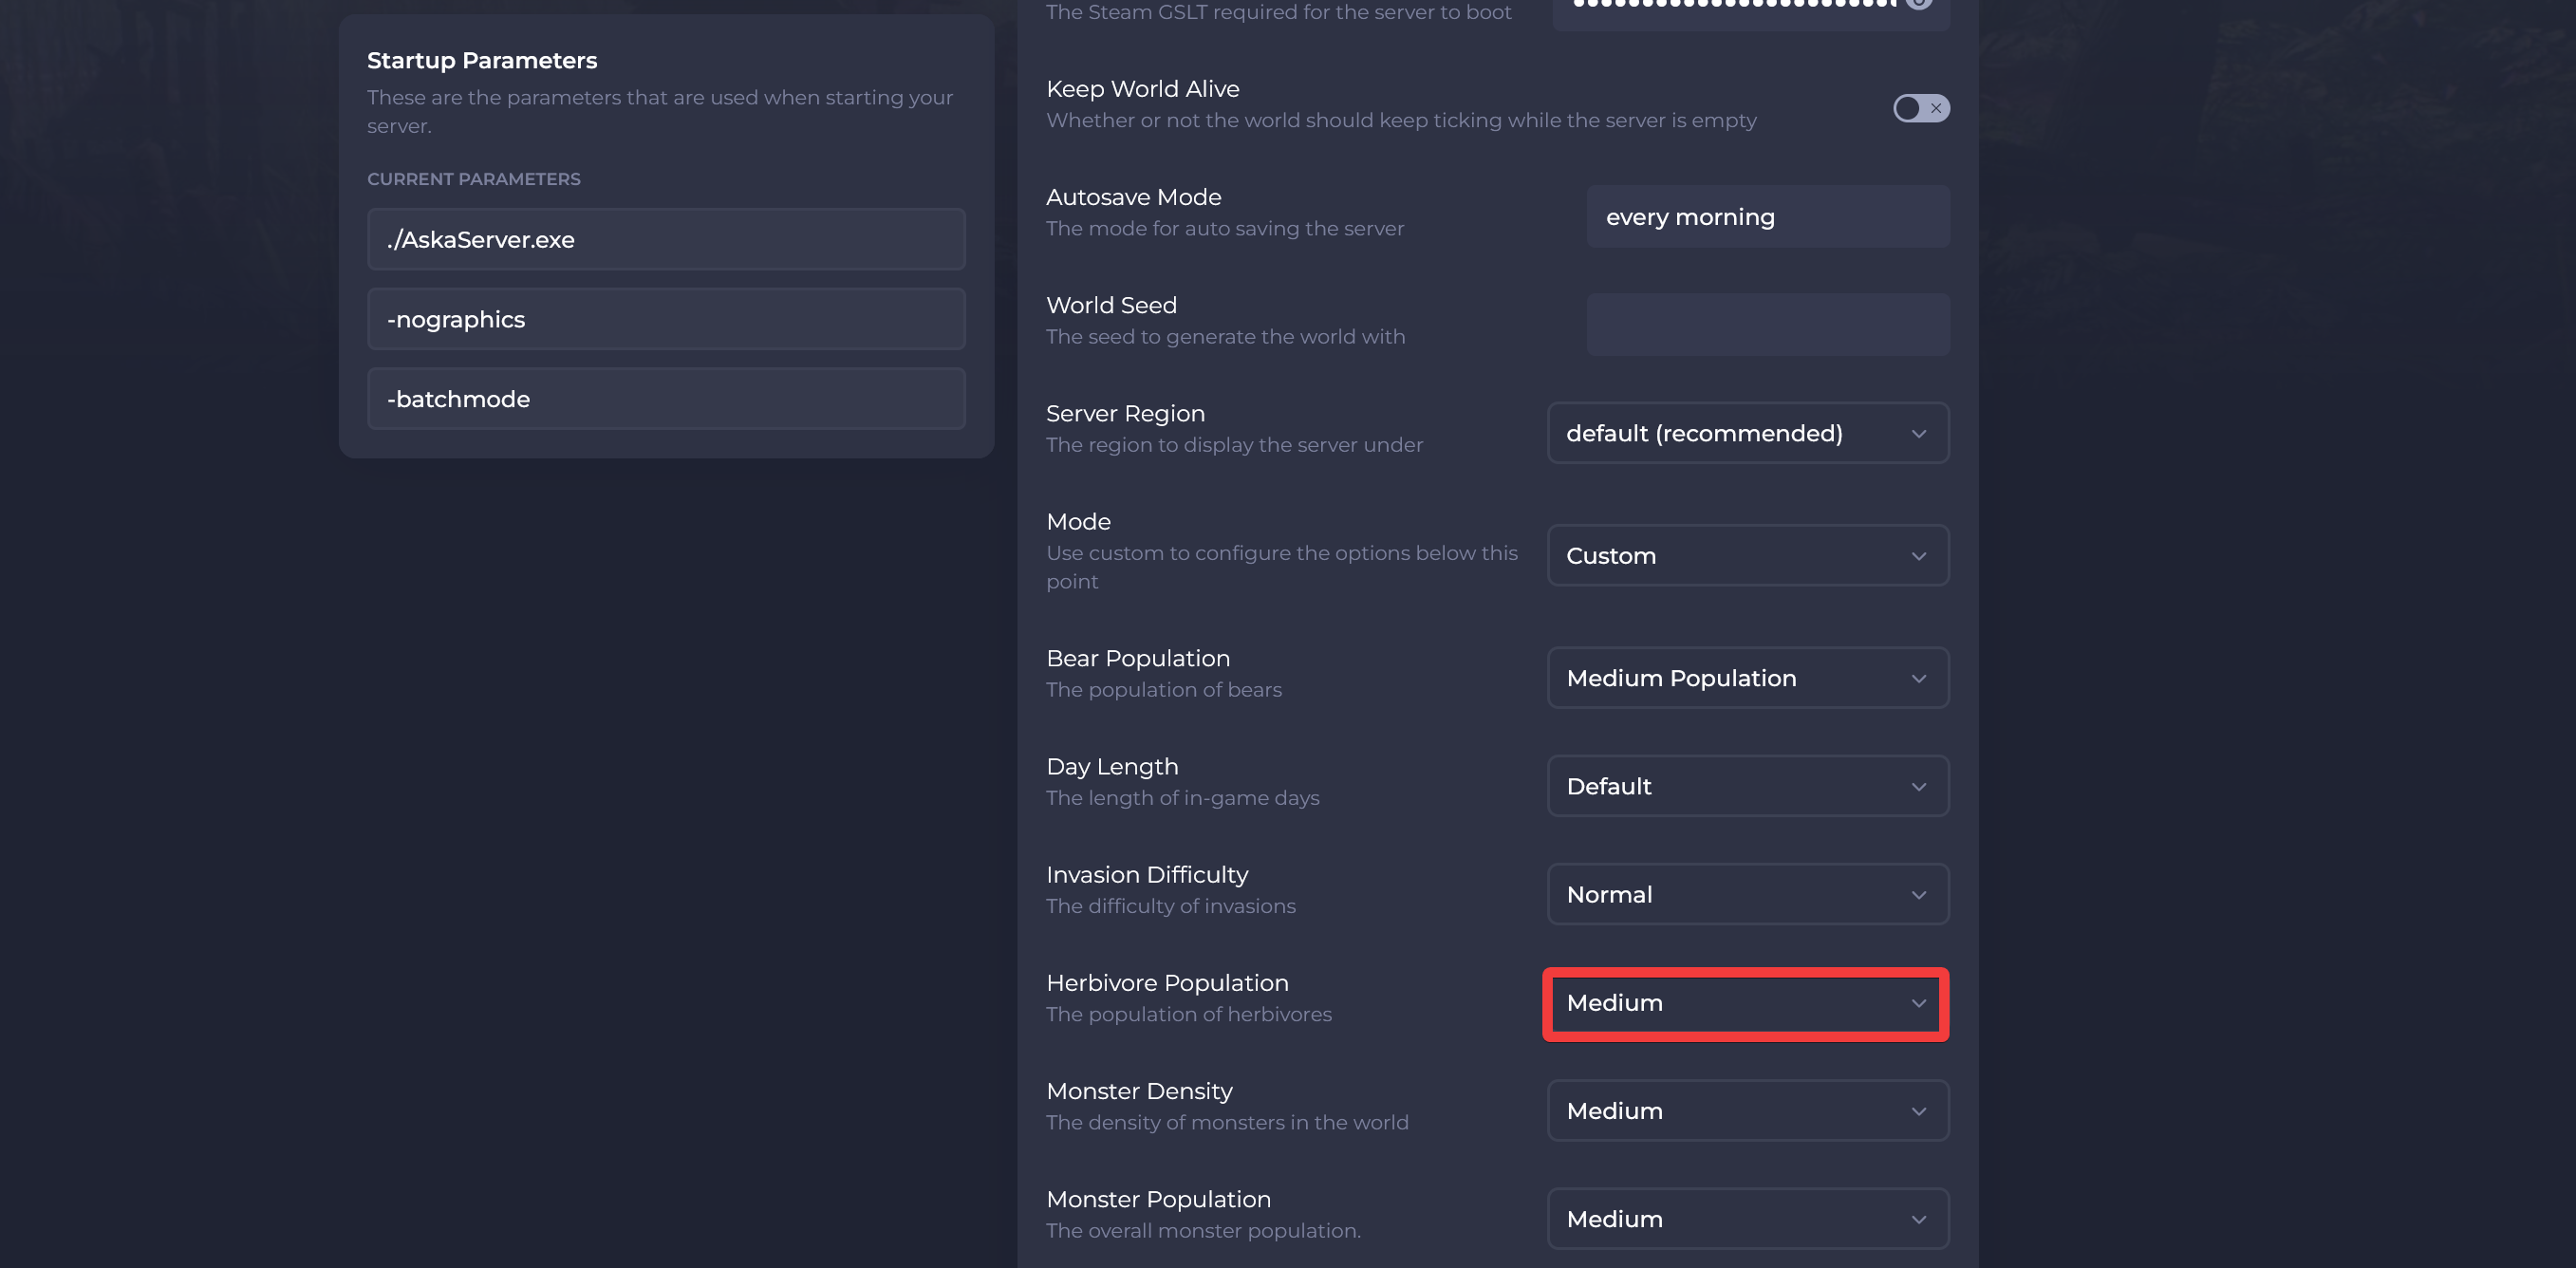Click the text 'The region to display the server under'
The height and width of the screenshot is (1268, 2576).
1234,445
